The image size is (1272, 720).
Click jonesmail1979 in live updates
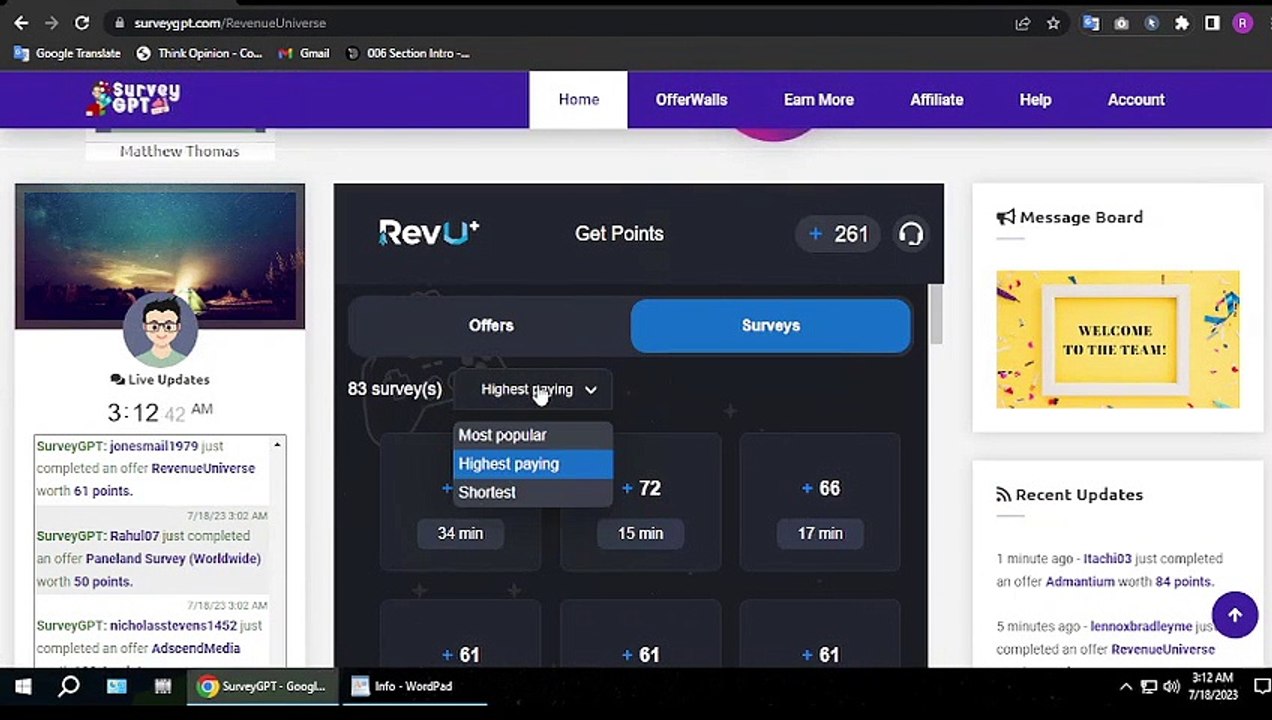(154, 446)
